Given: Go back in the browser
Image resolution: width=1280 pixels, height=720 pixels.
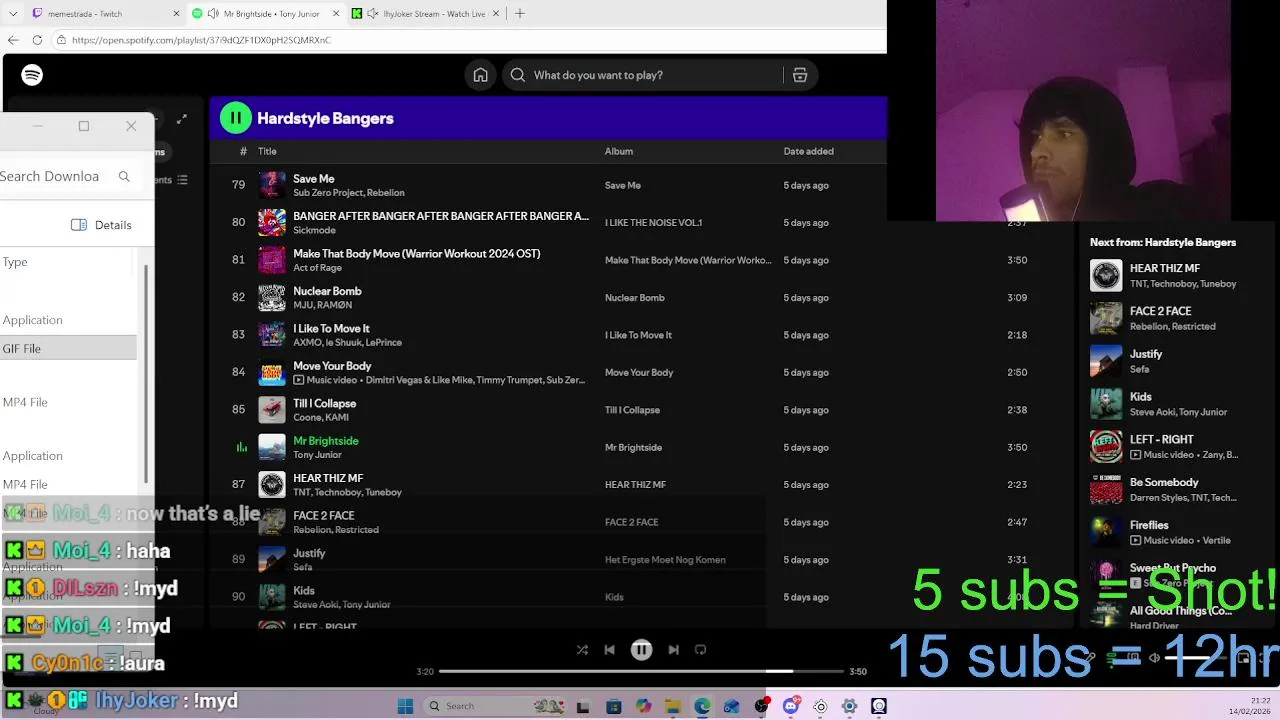Looking at the screenshot, I should pos(13,40).
